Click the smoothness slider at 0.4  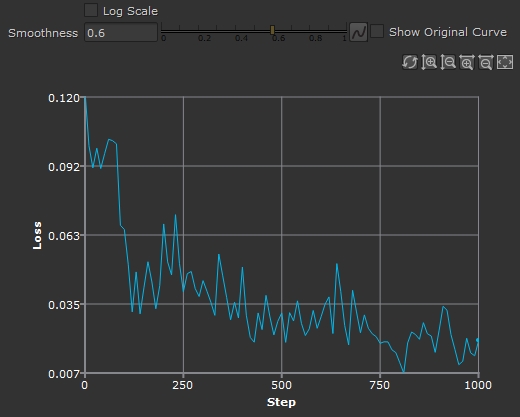pos(236,30)
